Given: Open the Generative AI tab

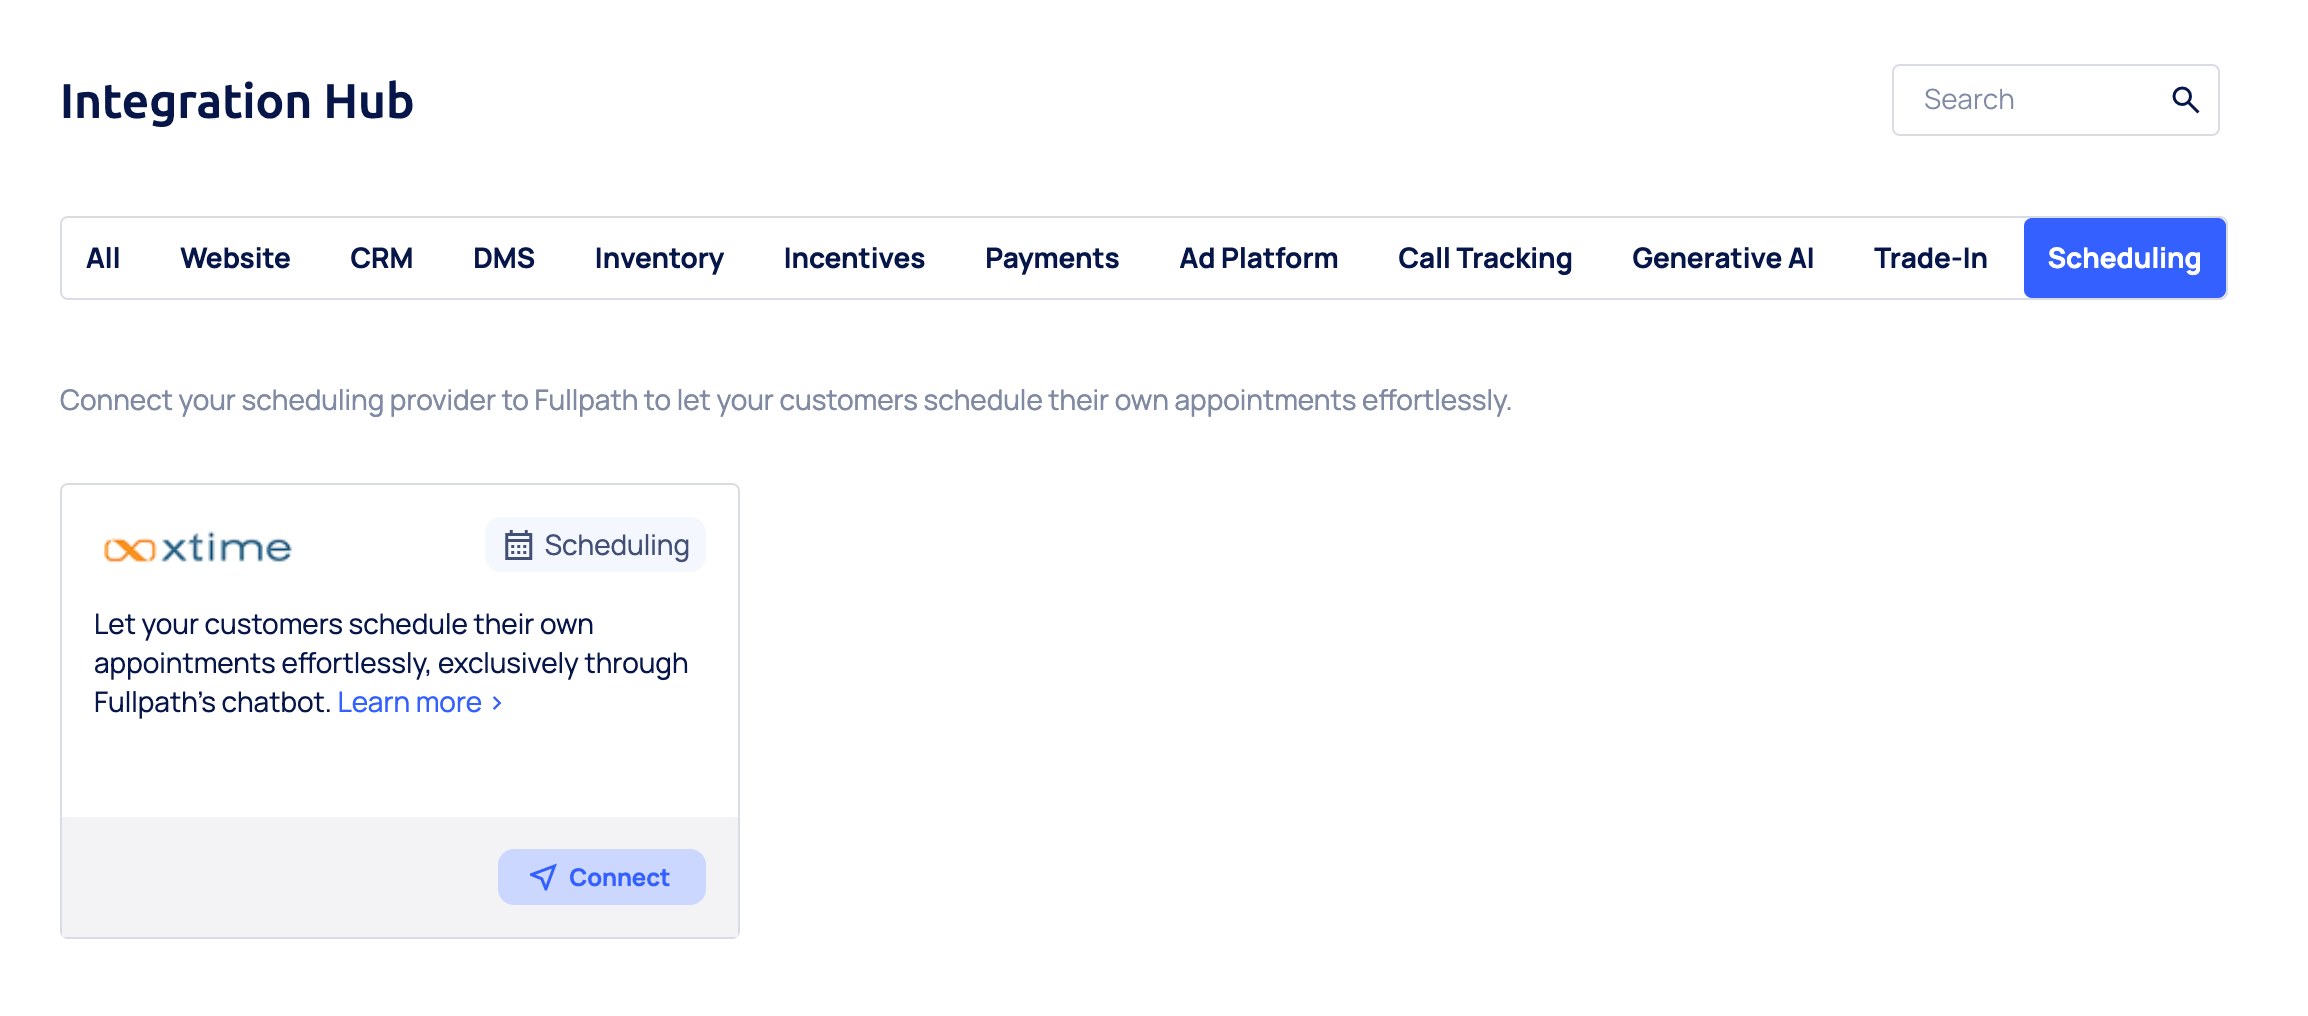Looking at the screenshot, I should click(x=1723, y=258).
